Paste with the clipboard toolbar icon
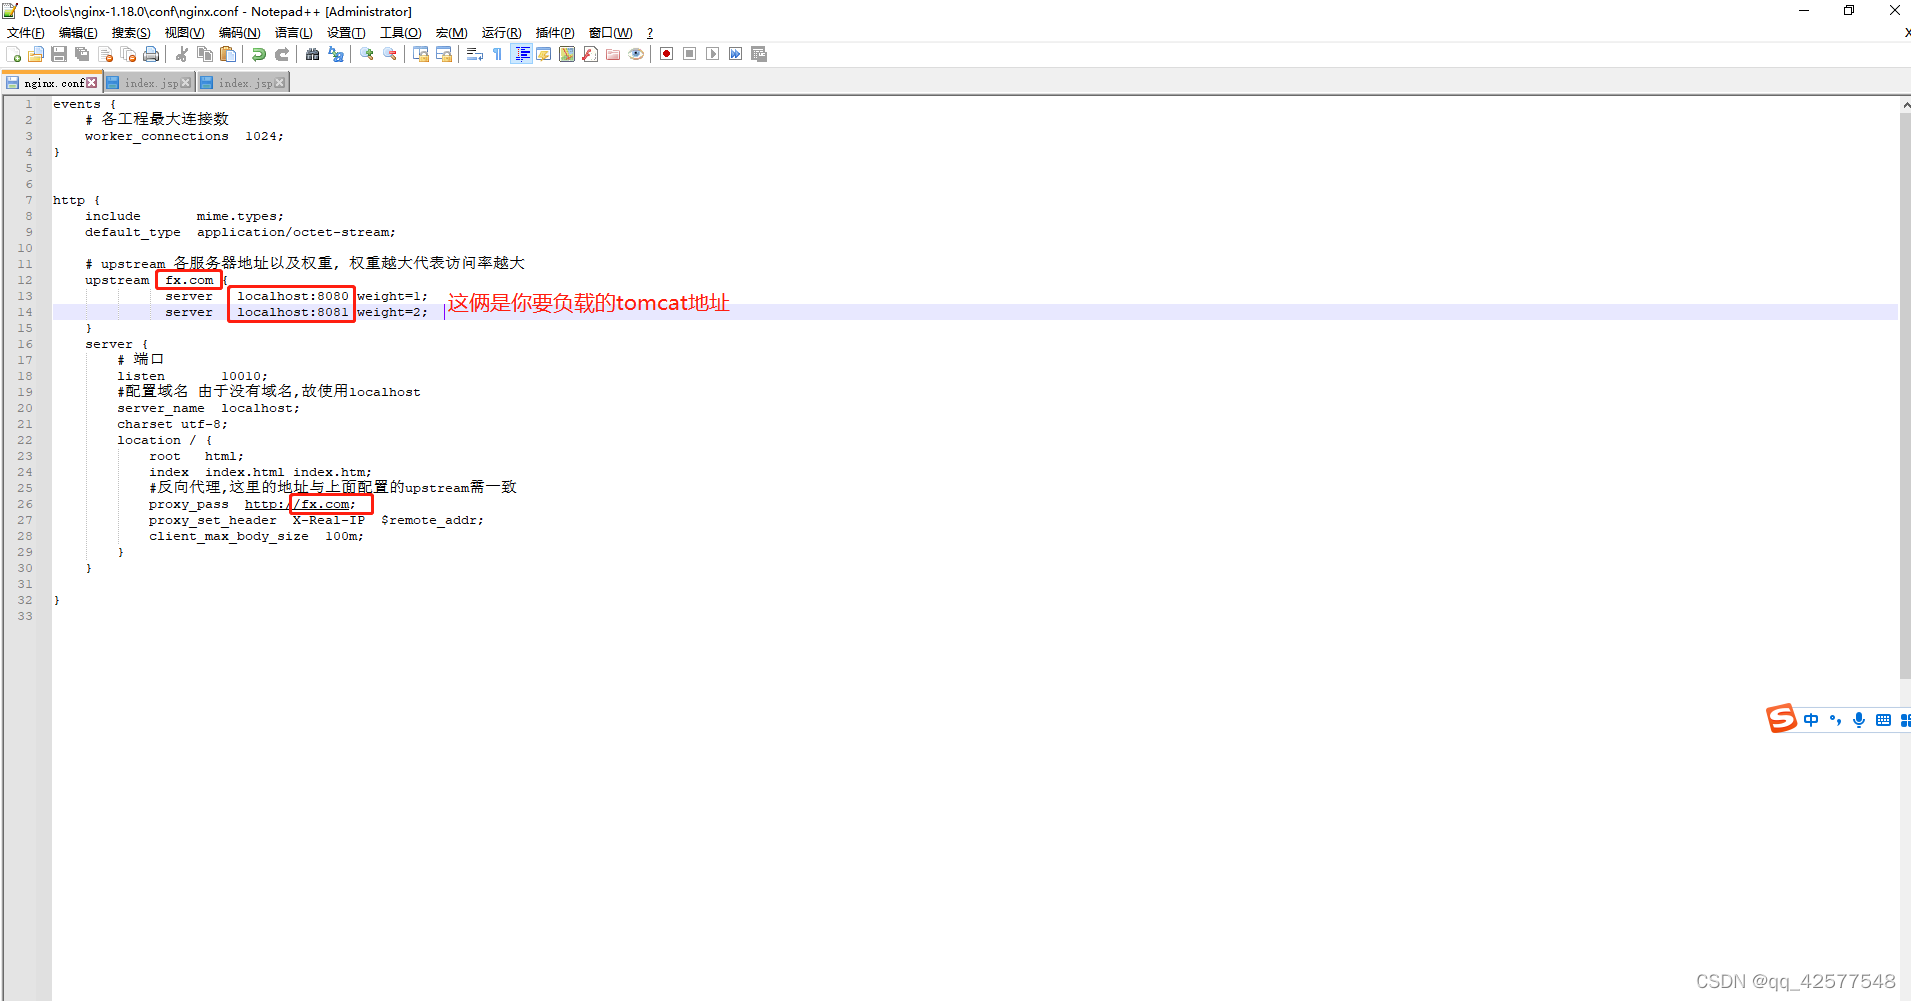The height and width of the screenshot is (1001, 1911). 228,54
